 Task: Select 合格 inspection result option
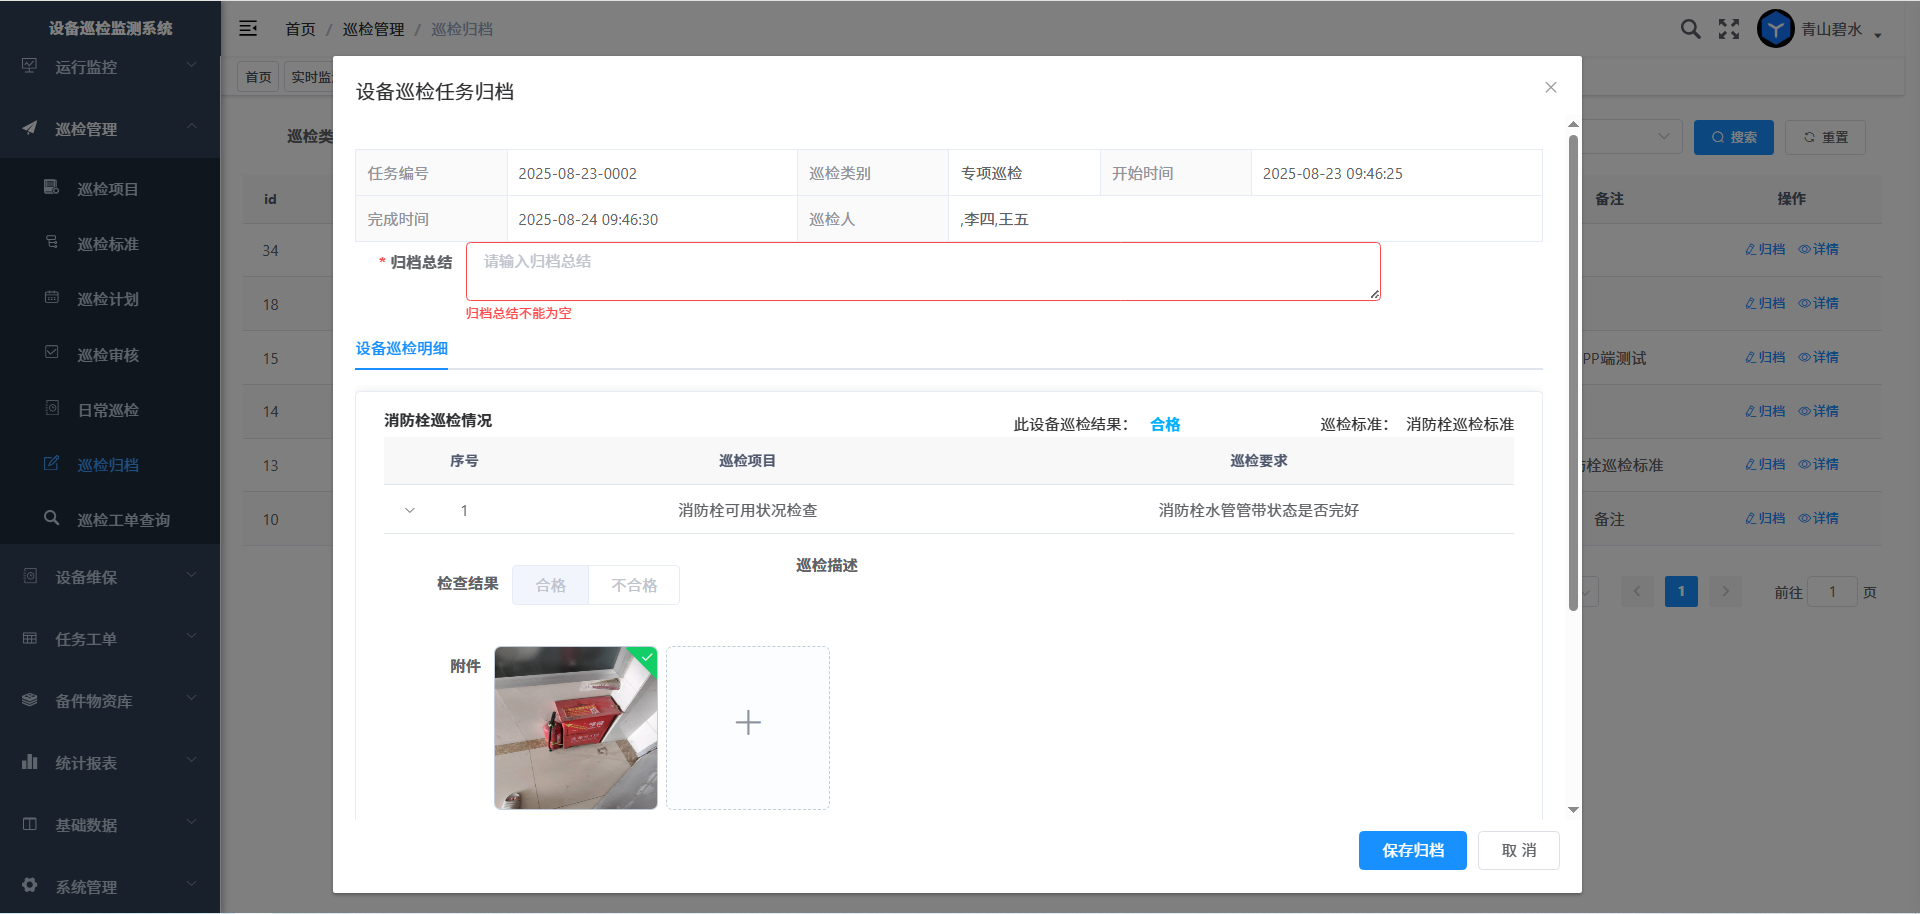point(550,585)
